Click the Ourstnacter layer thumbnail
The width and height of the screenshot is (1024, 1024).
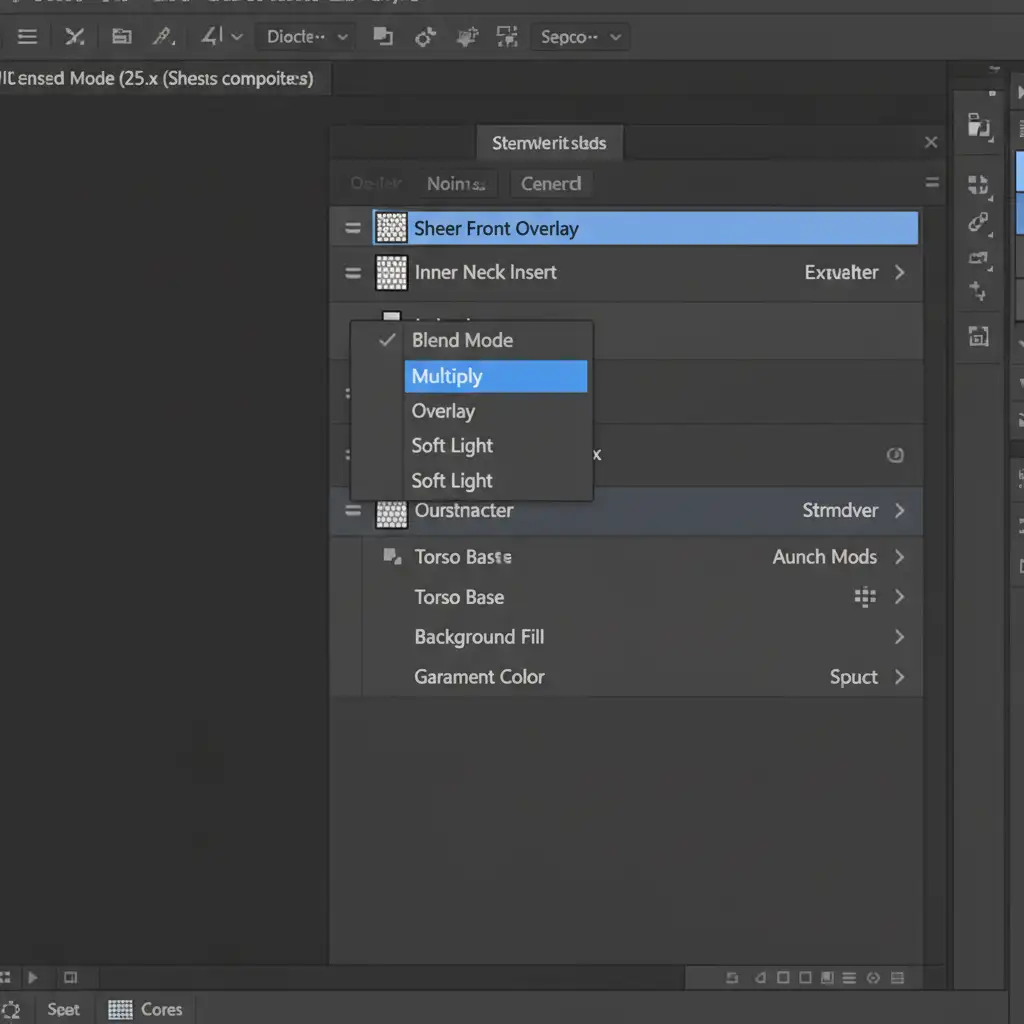[x=391, y=511]
